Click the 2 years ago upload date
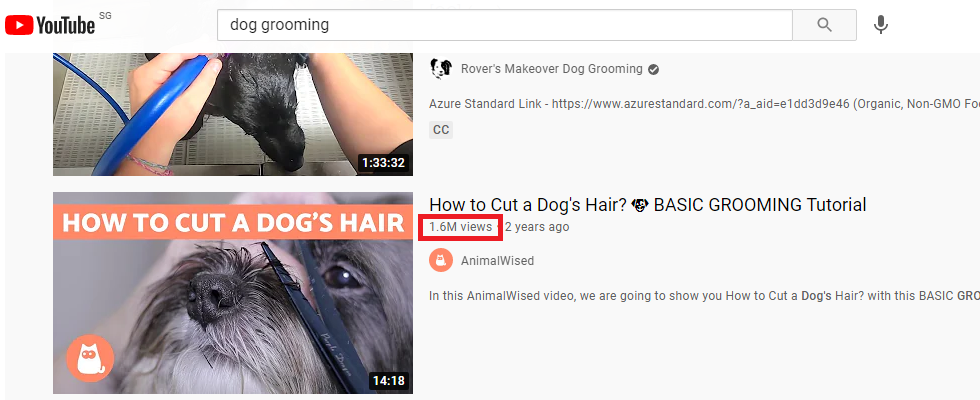The width and height of the screenshot is (980, 400). [537, 227]
